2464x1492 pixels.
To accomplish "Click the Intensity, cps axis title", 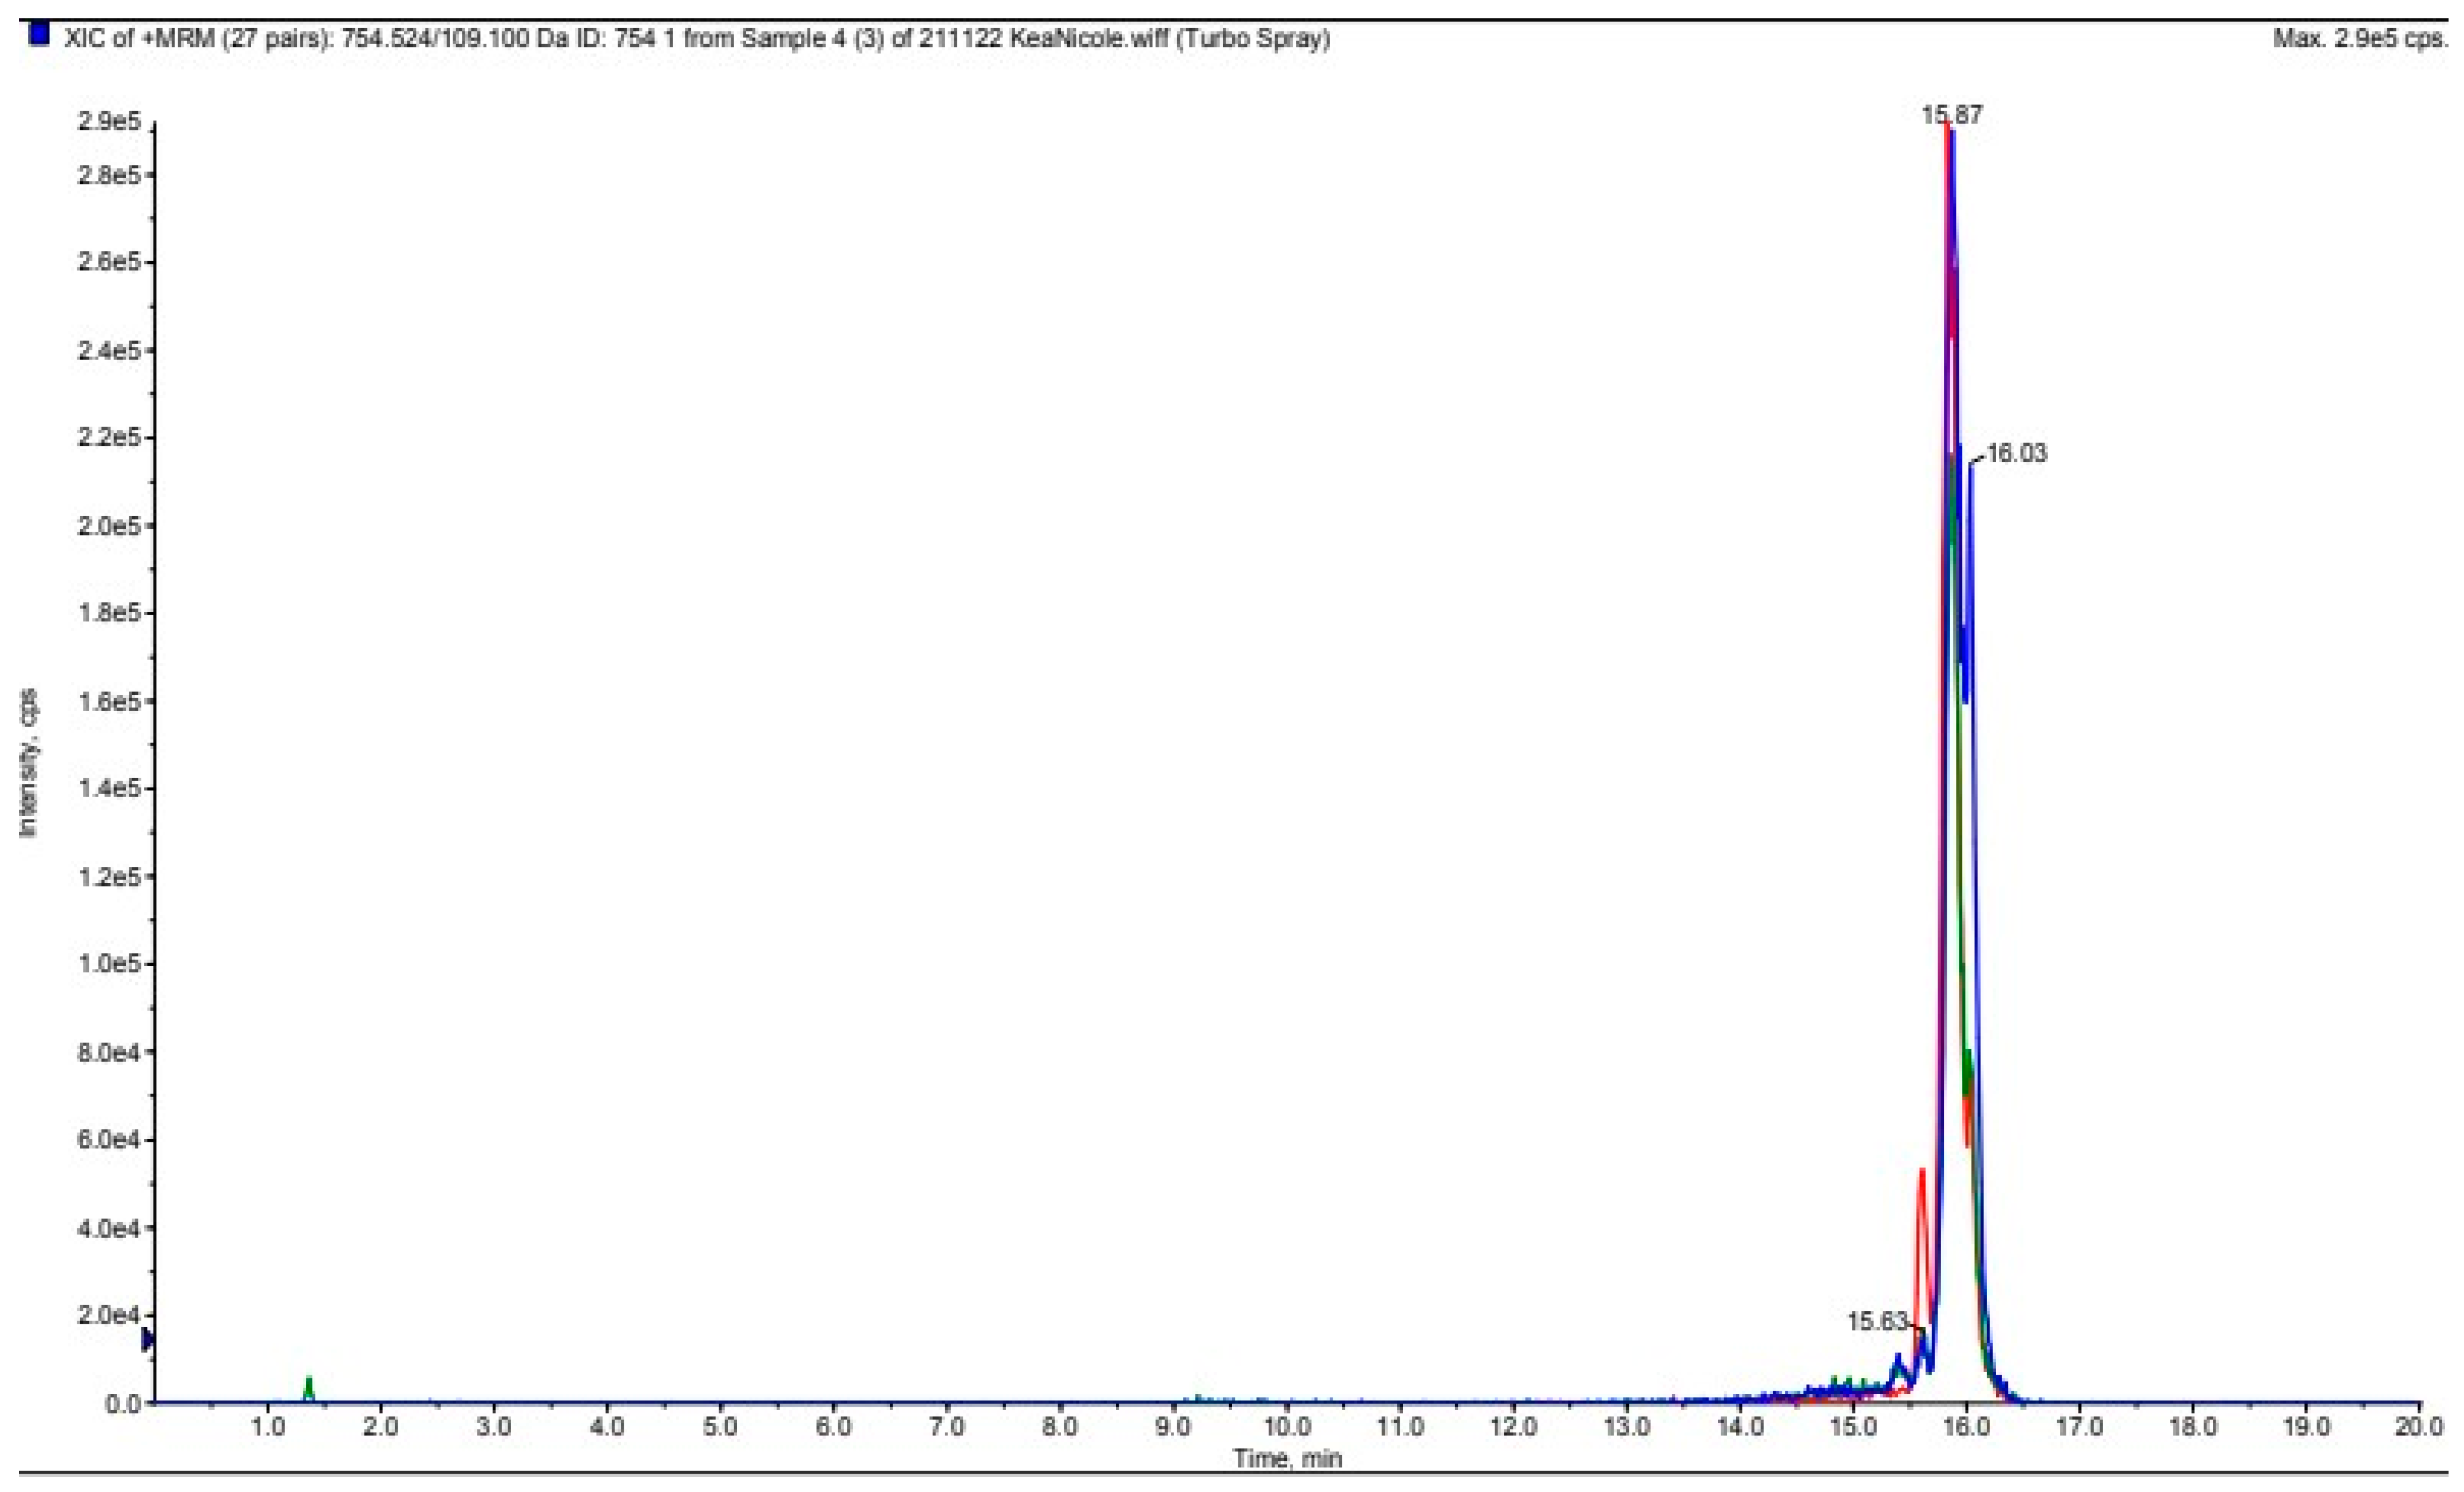I will click(28, 762).
